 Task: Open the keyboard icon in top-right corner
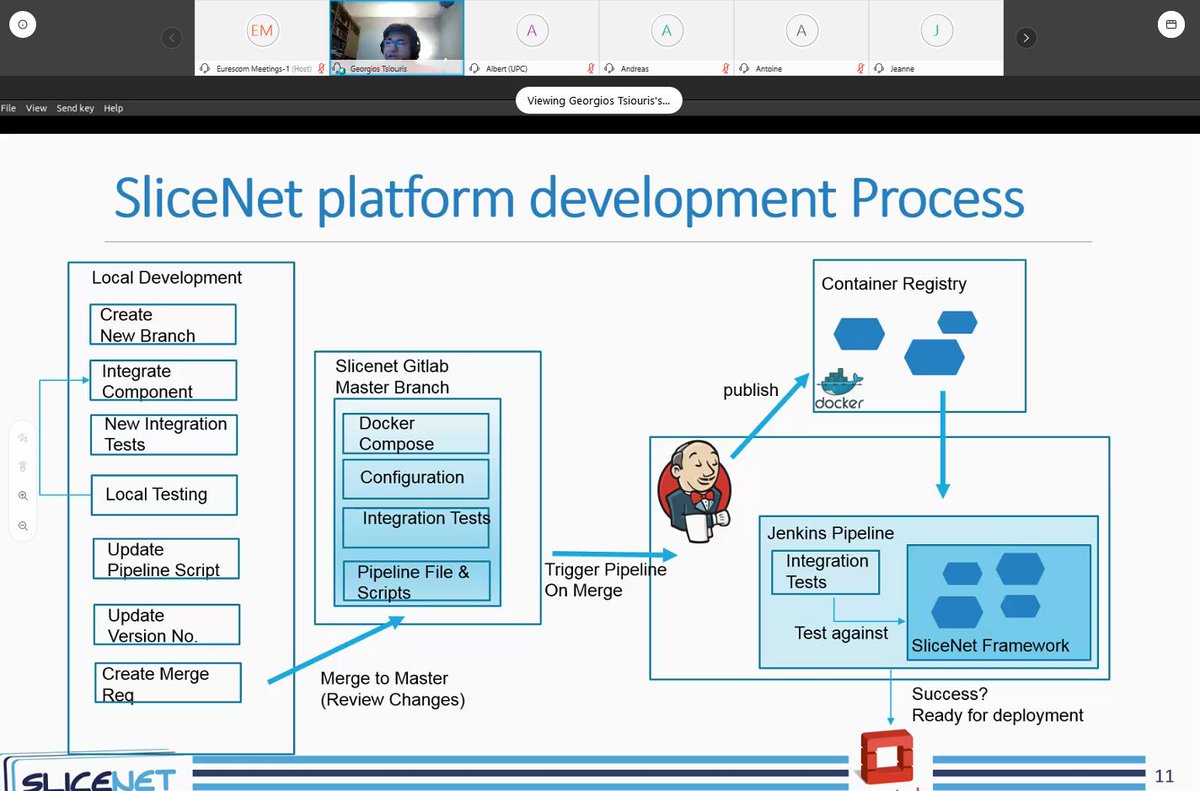(x=1171, y=24)
